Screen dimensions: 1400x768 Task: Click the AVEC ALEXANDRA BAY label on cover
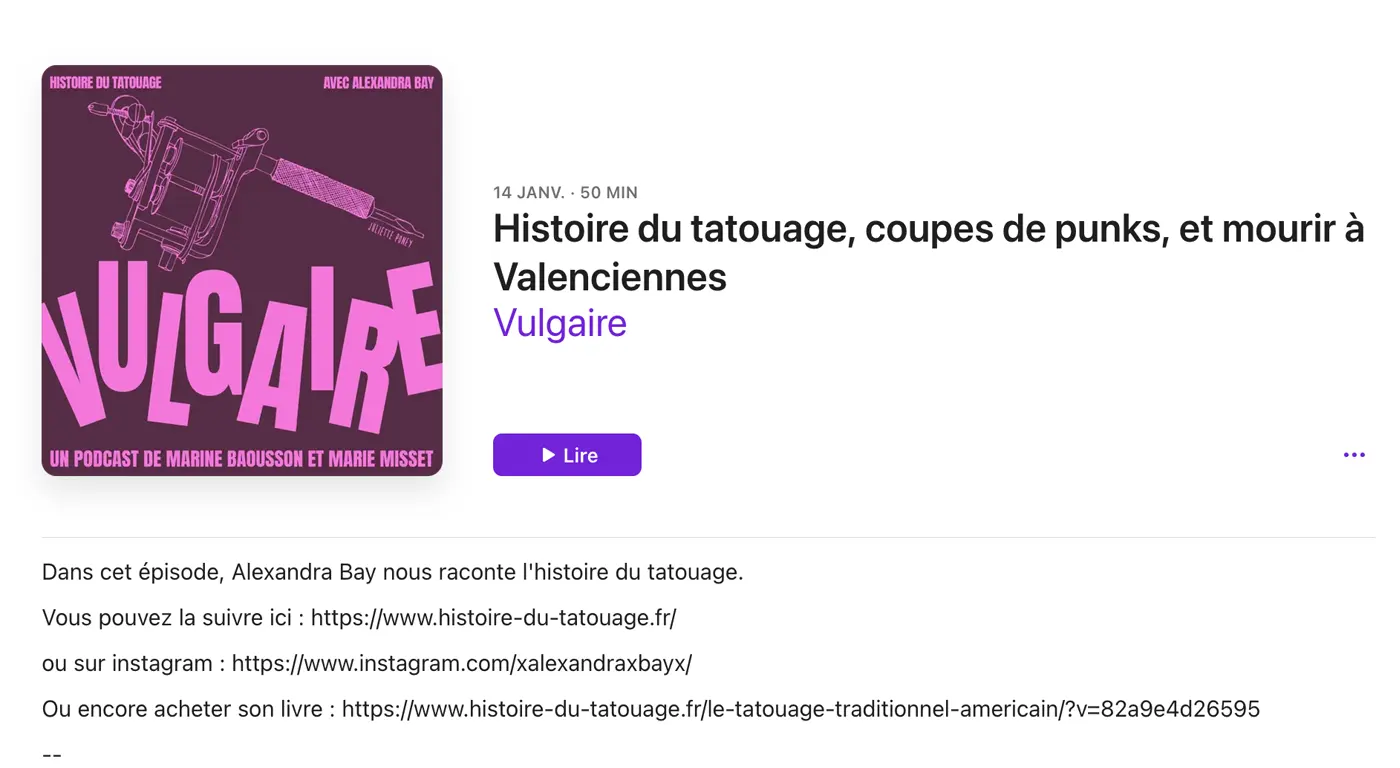tap(378, 83)
